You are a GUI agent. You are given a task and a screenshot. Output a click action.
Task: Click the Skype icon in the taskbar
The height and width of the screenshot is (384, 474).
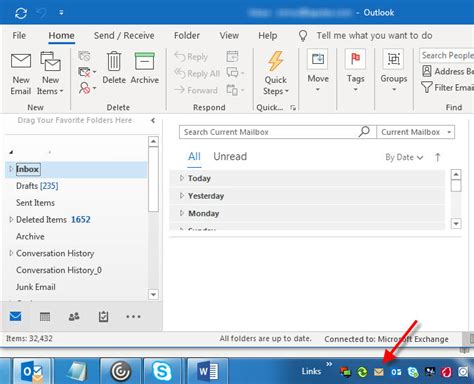(162, 371)
